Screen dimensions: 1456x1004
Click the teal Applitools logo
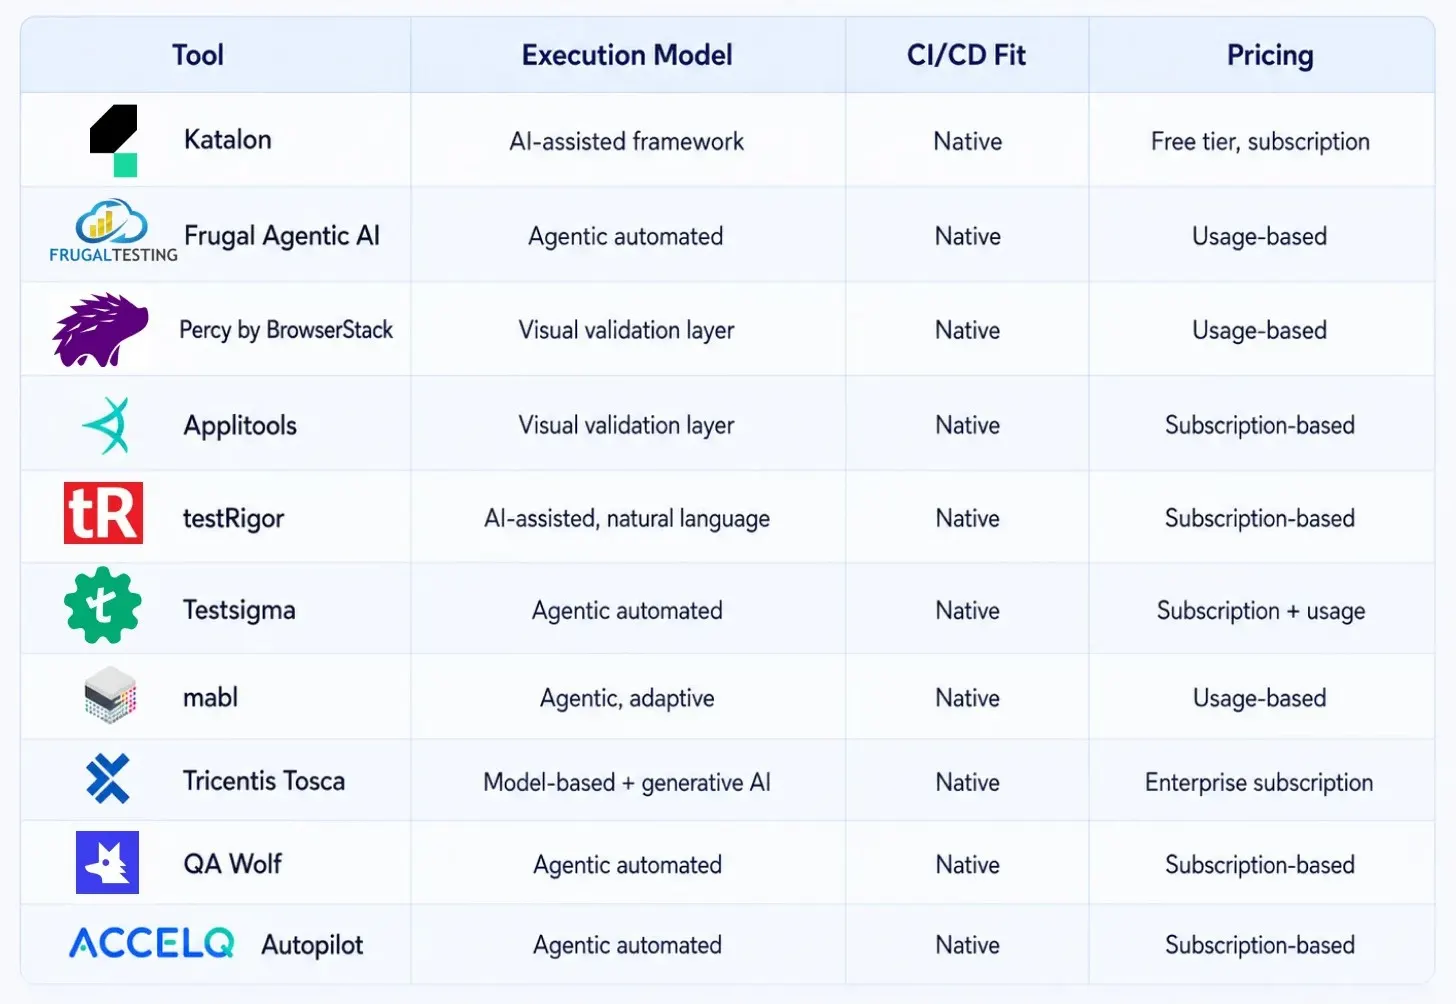click(107, 425)
